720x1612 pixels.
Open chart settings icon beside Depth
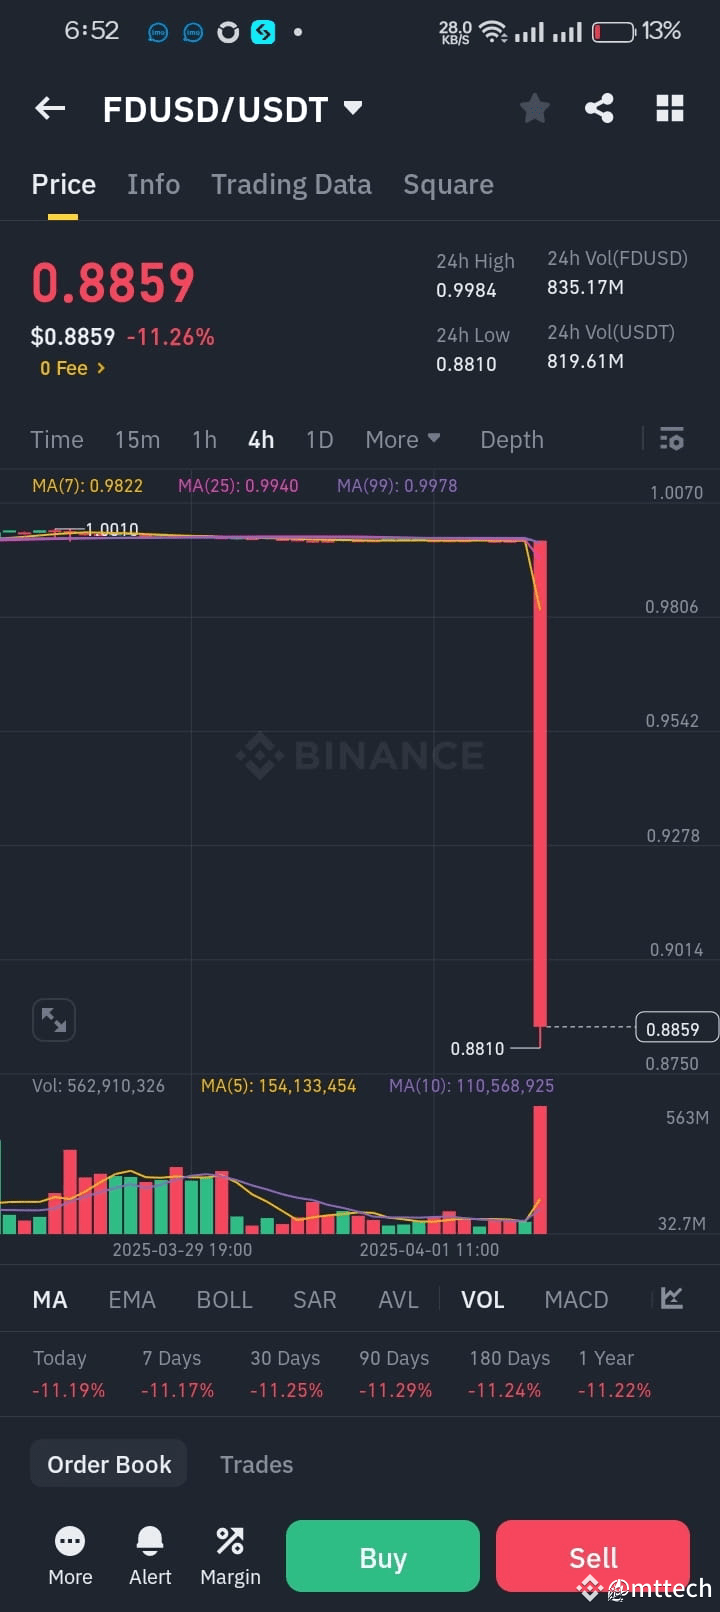pyautogui.click(x=672, y=439)
